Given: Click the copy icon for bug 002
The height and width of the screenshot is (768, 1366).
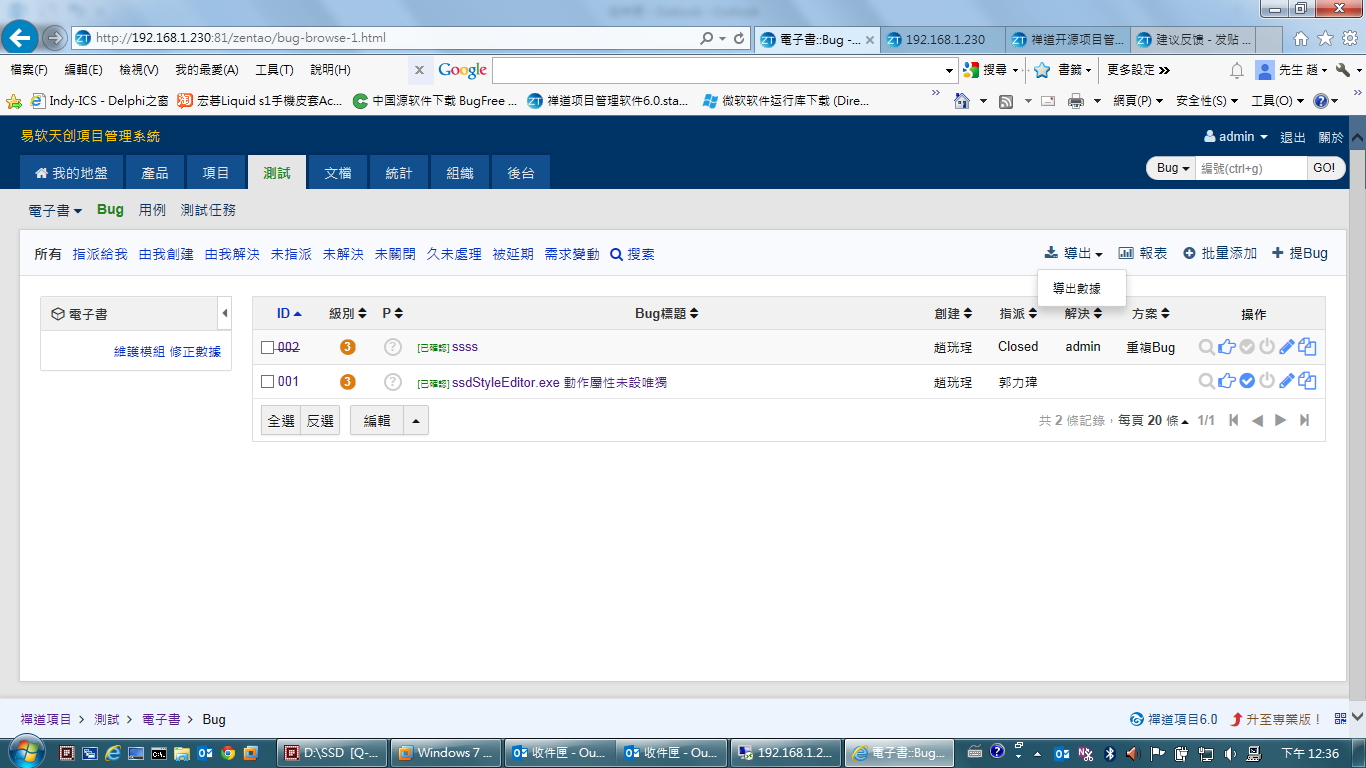Looking at the screenshot, I should coord(1307,347).
